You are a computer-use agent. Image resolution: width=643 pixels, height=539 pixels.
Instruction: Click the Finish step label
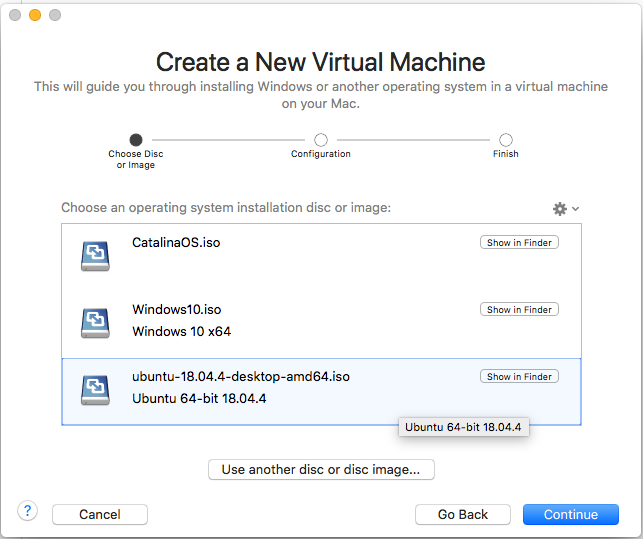pos(506,154)
